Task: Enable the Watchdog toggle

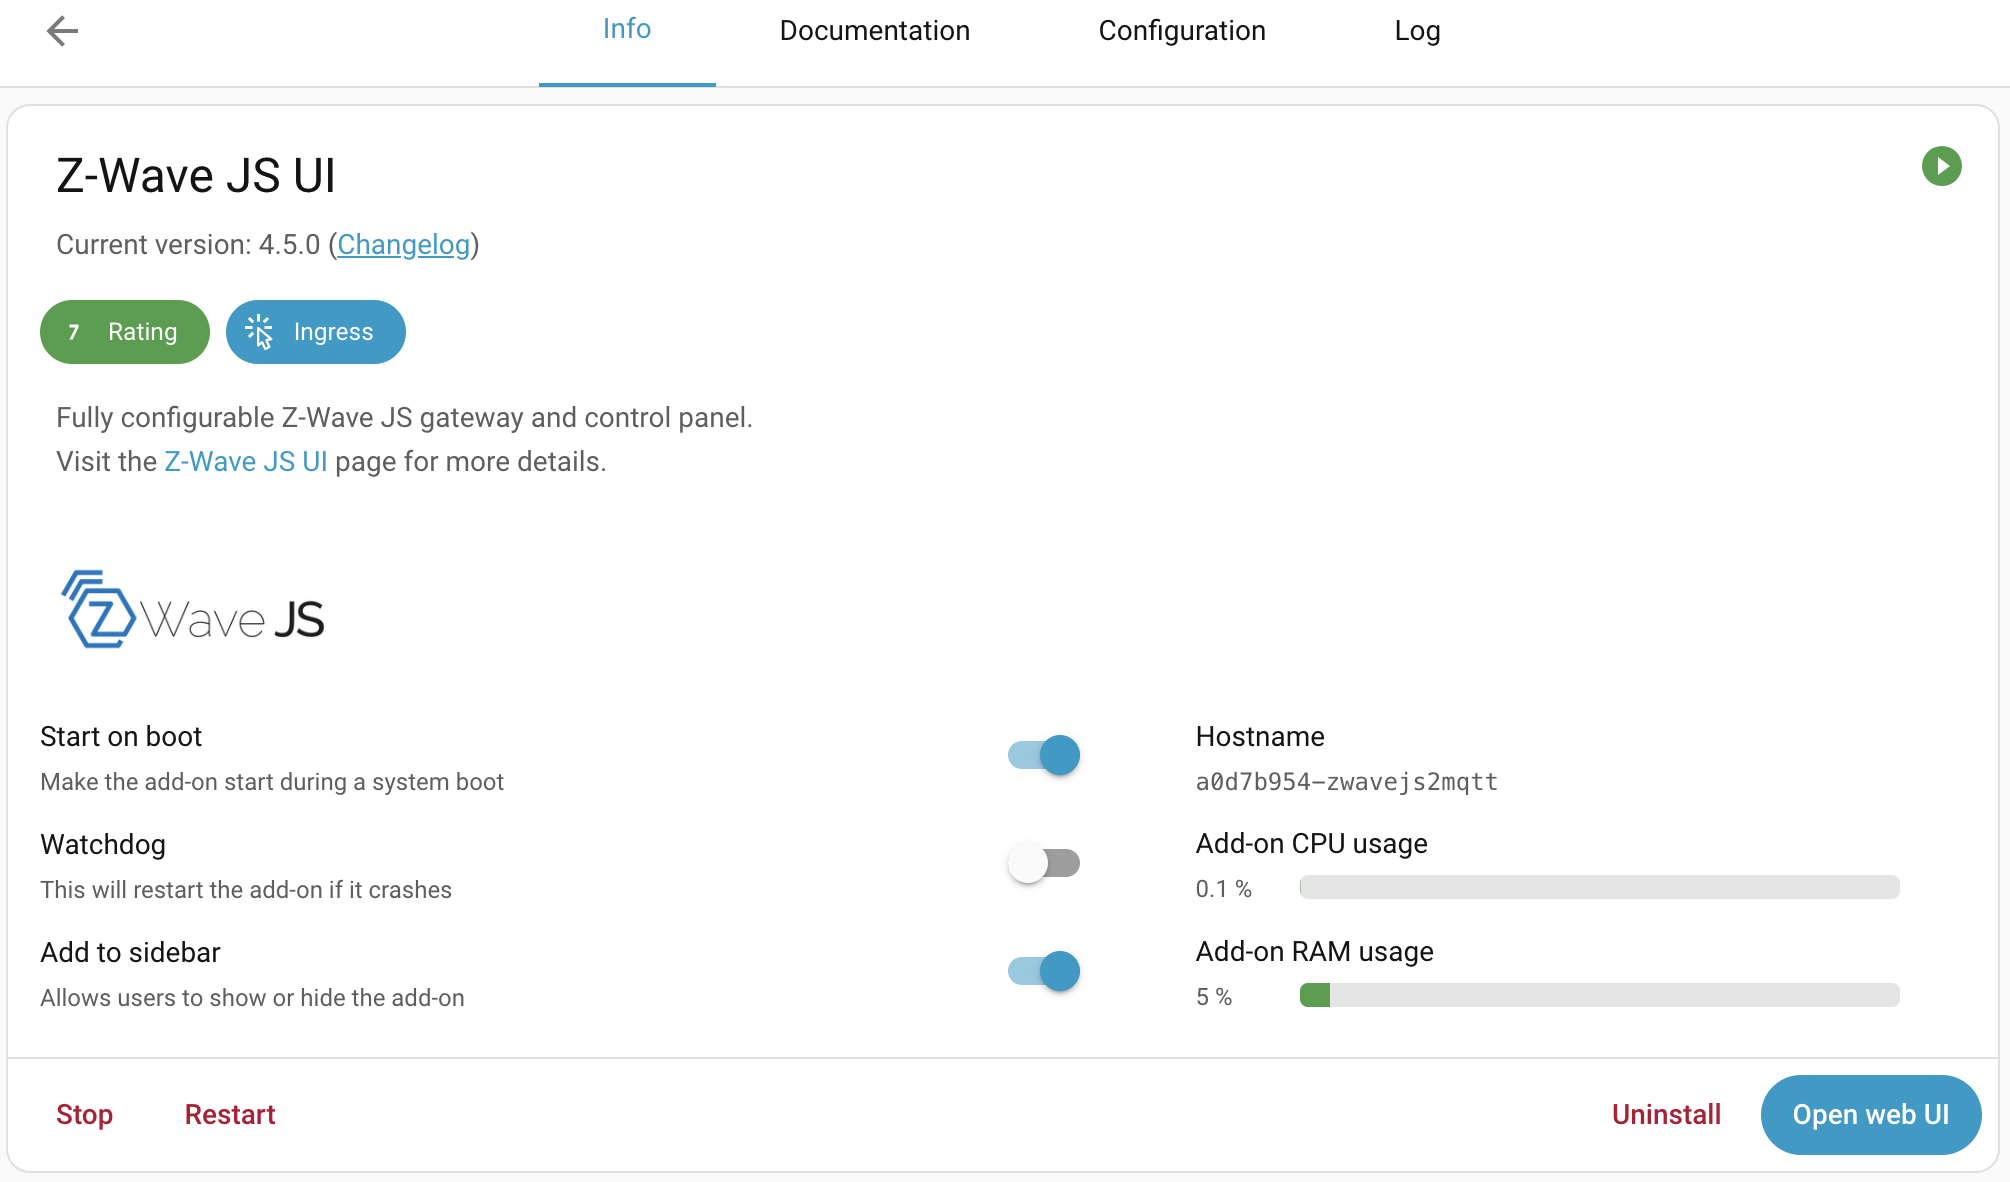Action: point(1044,863)
